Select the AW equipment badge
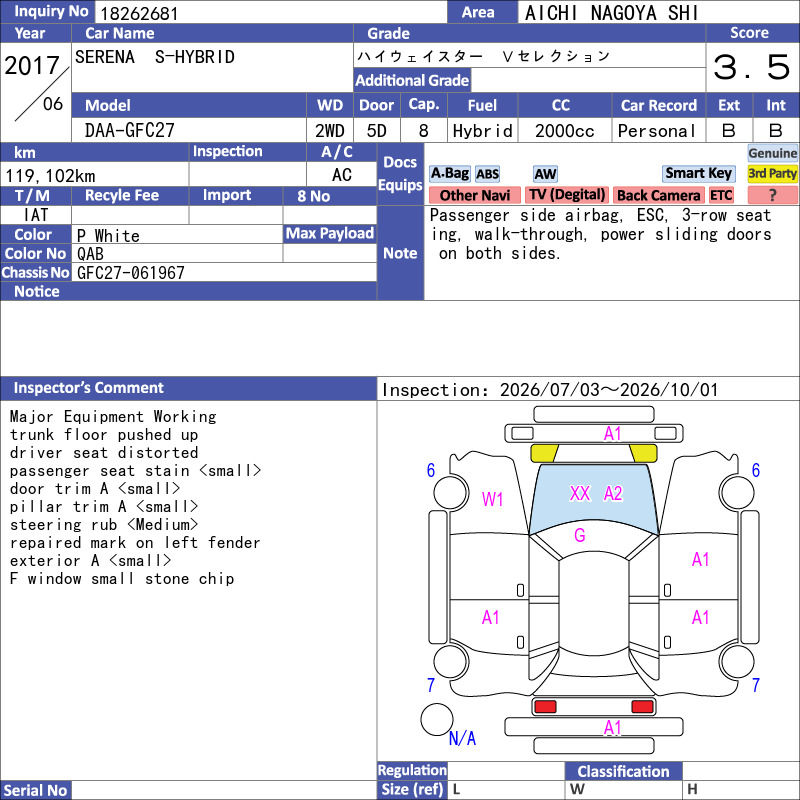 tap(545, 174)
